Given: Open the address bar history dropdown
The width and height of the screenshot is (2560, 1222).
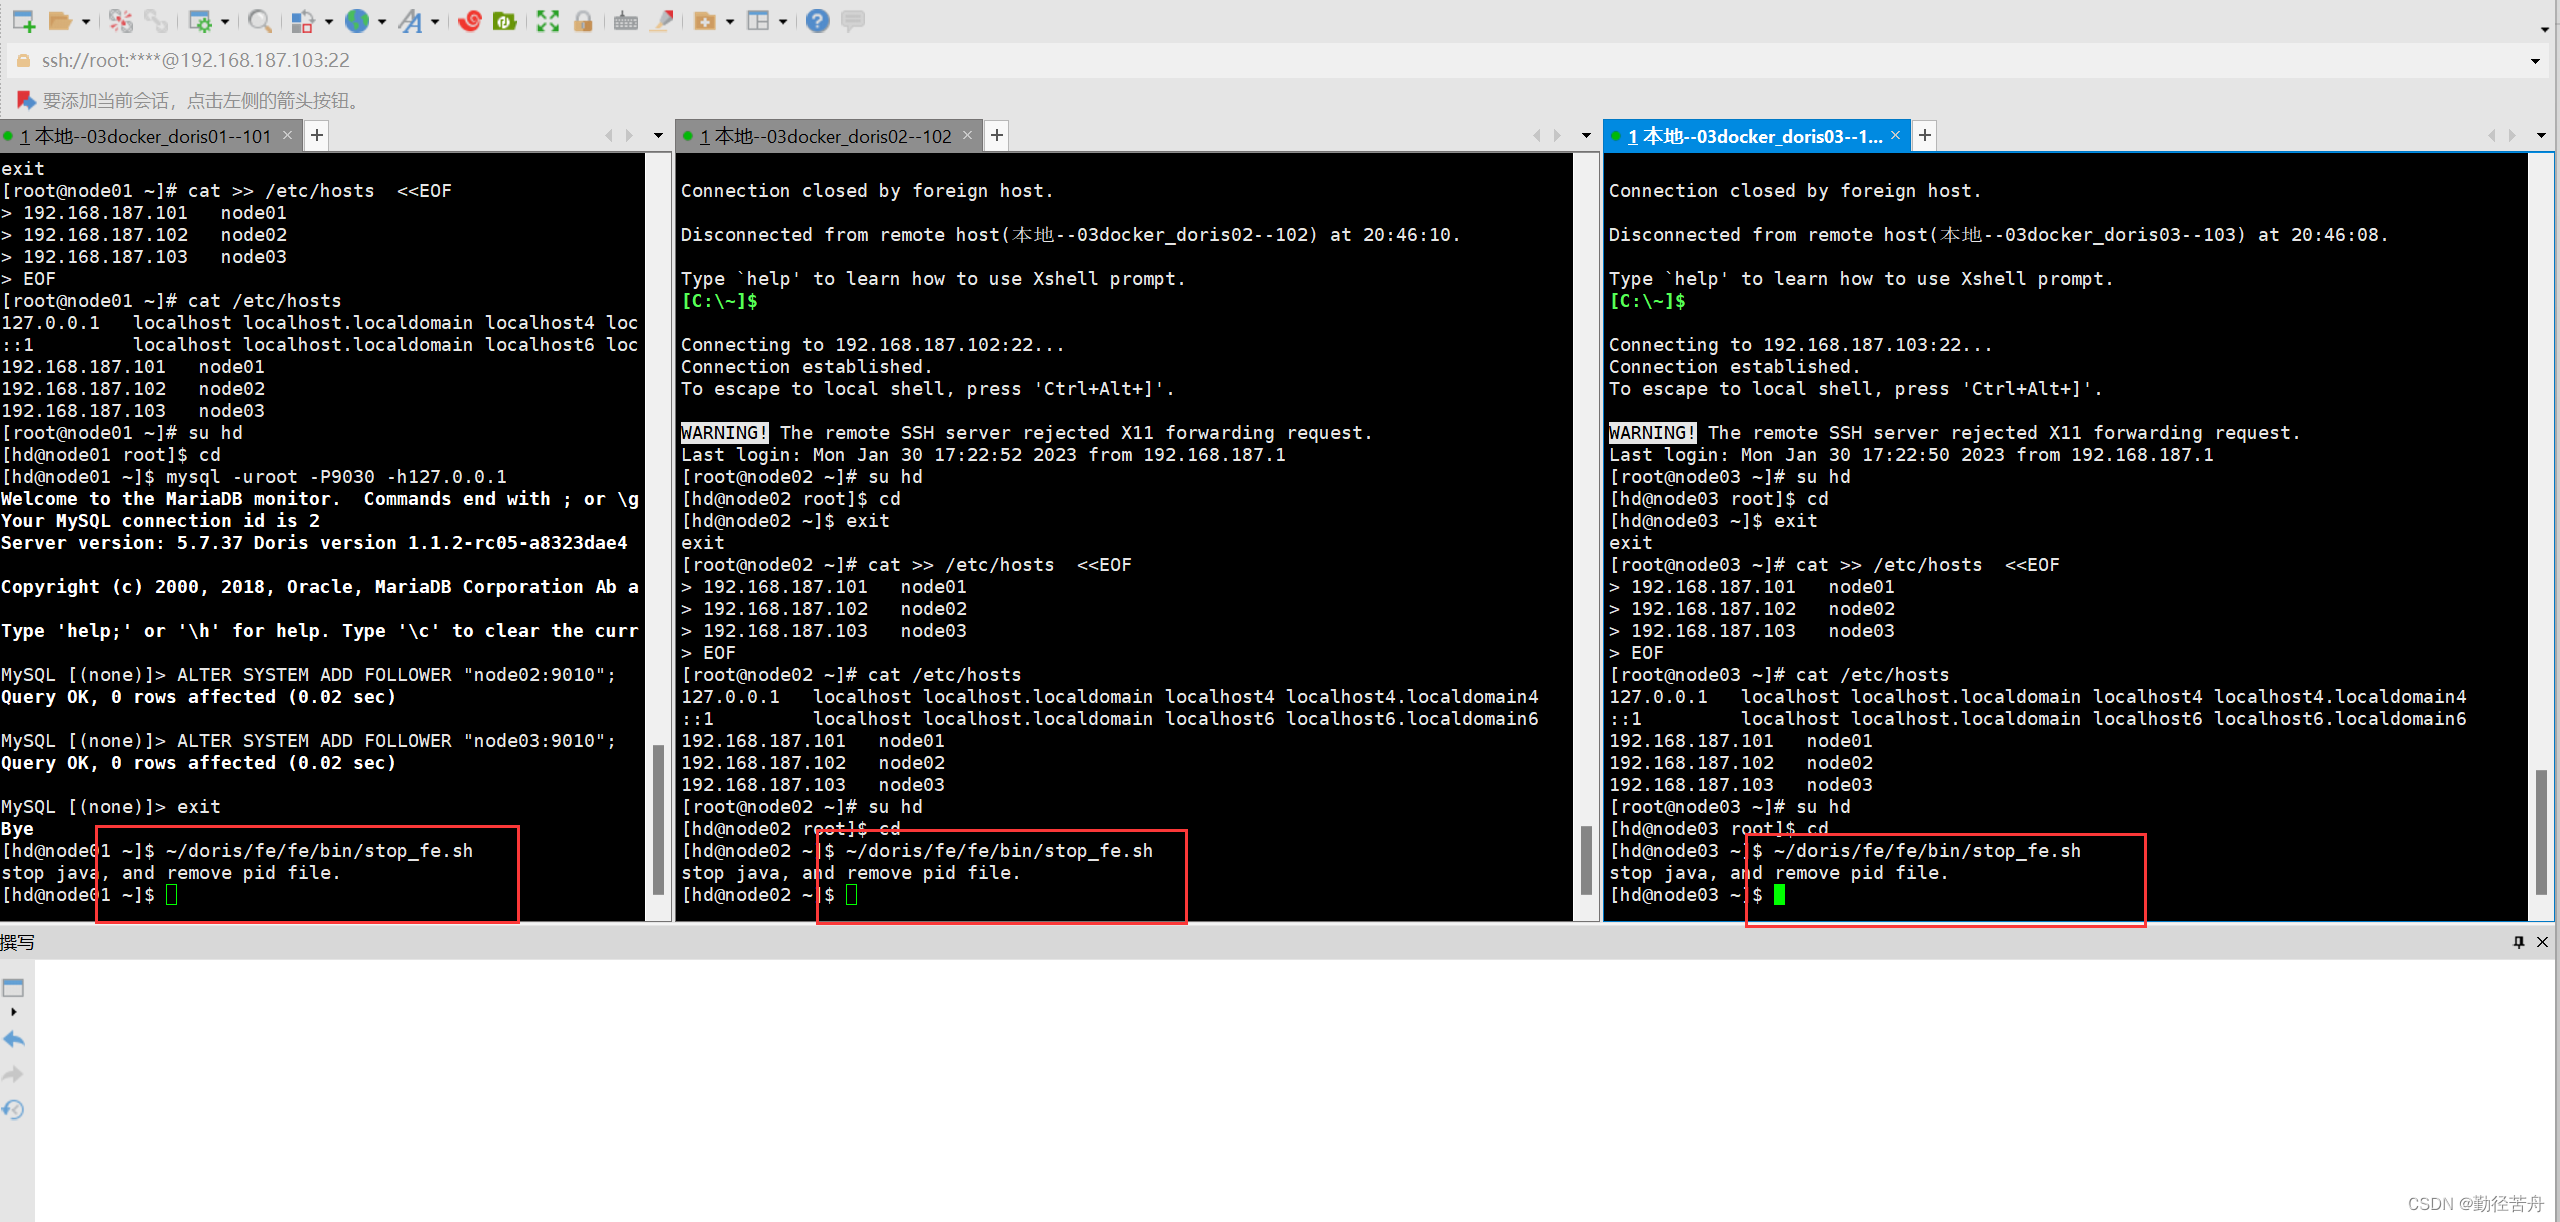Looking at the screenshot, I should [x=2535, y=61].
